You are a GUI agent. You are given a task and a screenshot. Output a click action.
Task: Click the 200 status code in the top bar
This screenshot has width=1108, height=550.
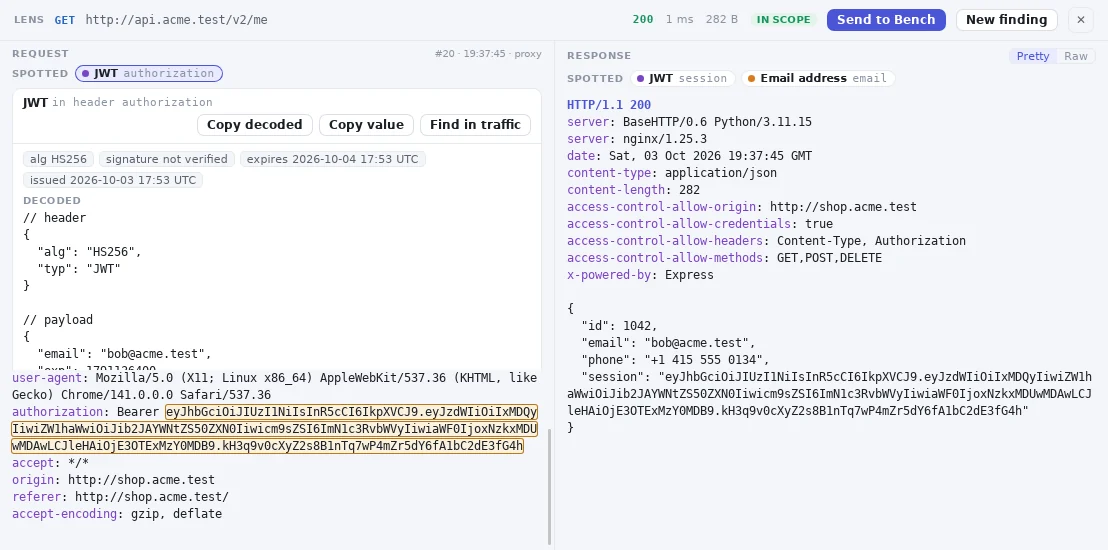click(x=643, y=20)
